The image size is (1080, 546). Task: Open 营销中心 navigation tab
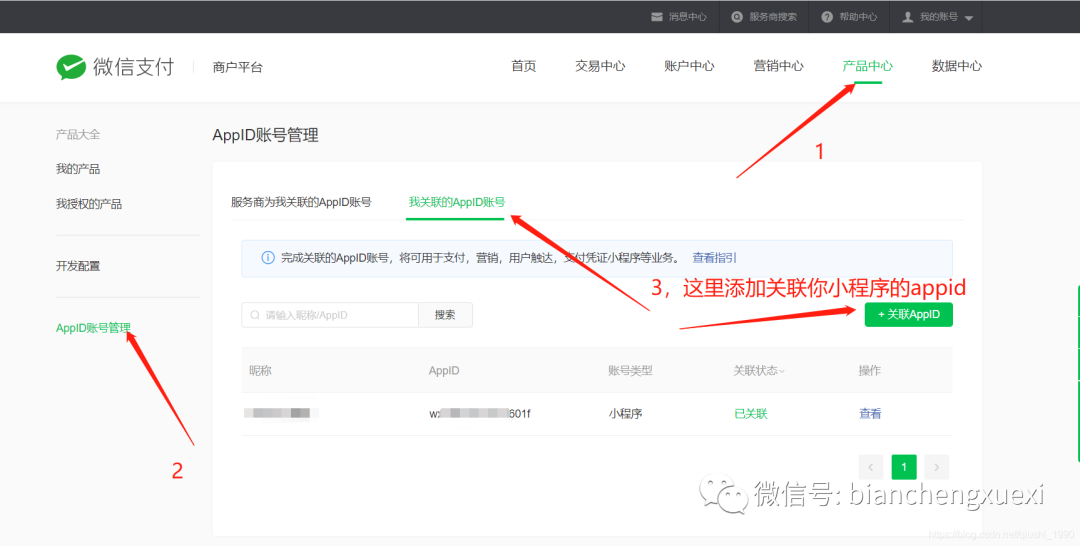(x=778, y=66)
